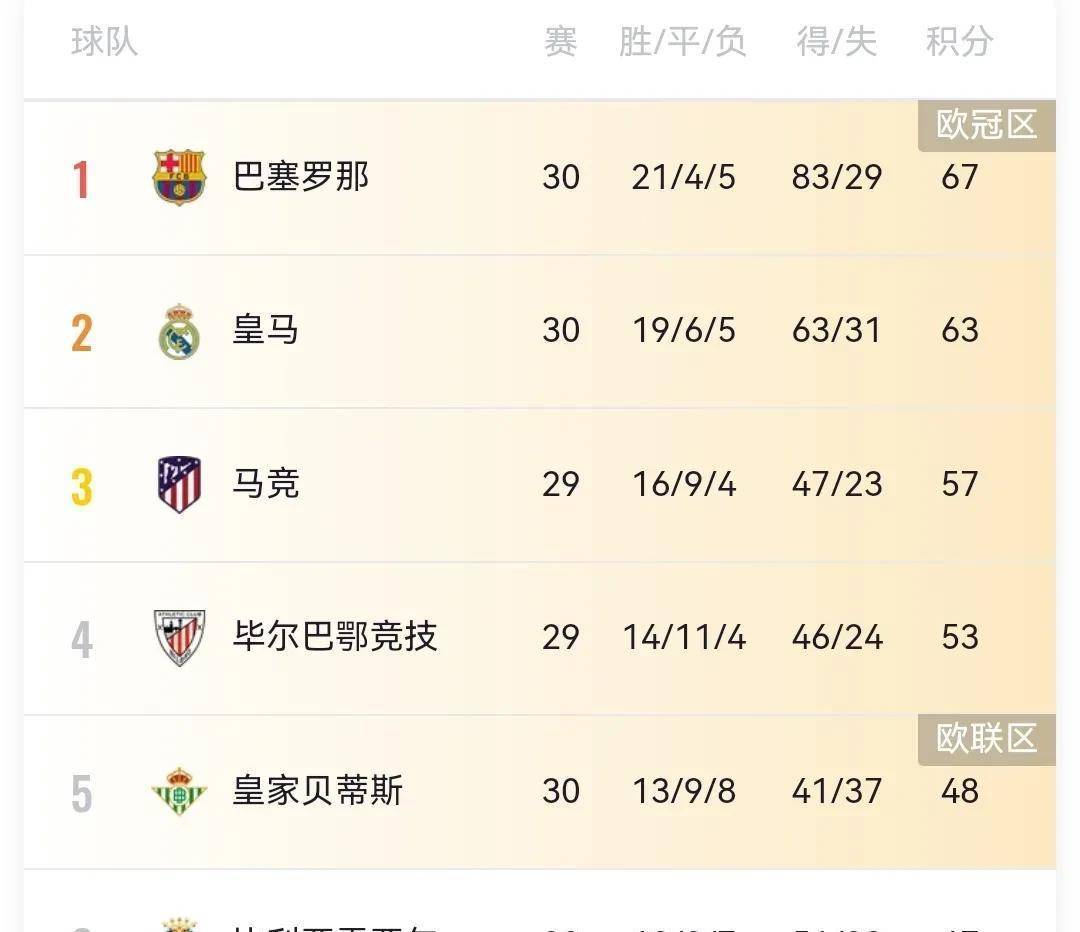Click the Atlético Madrid club crest

[x=178, y=485]
